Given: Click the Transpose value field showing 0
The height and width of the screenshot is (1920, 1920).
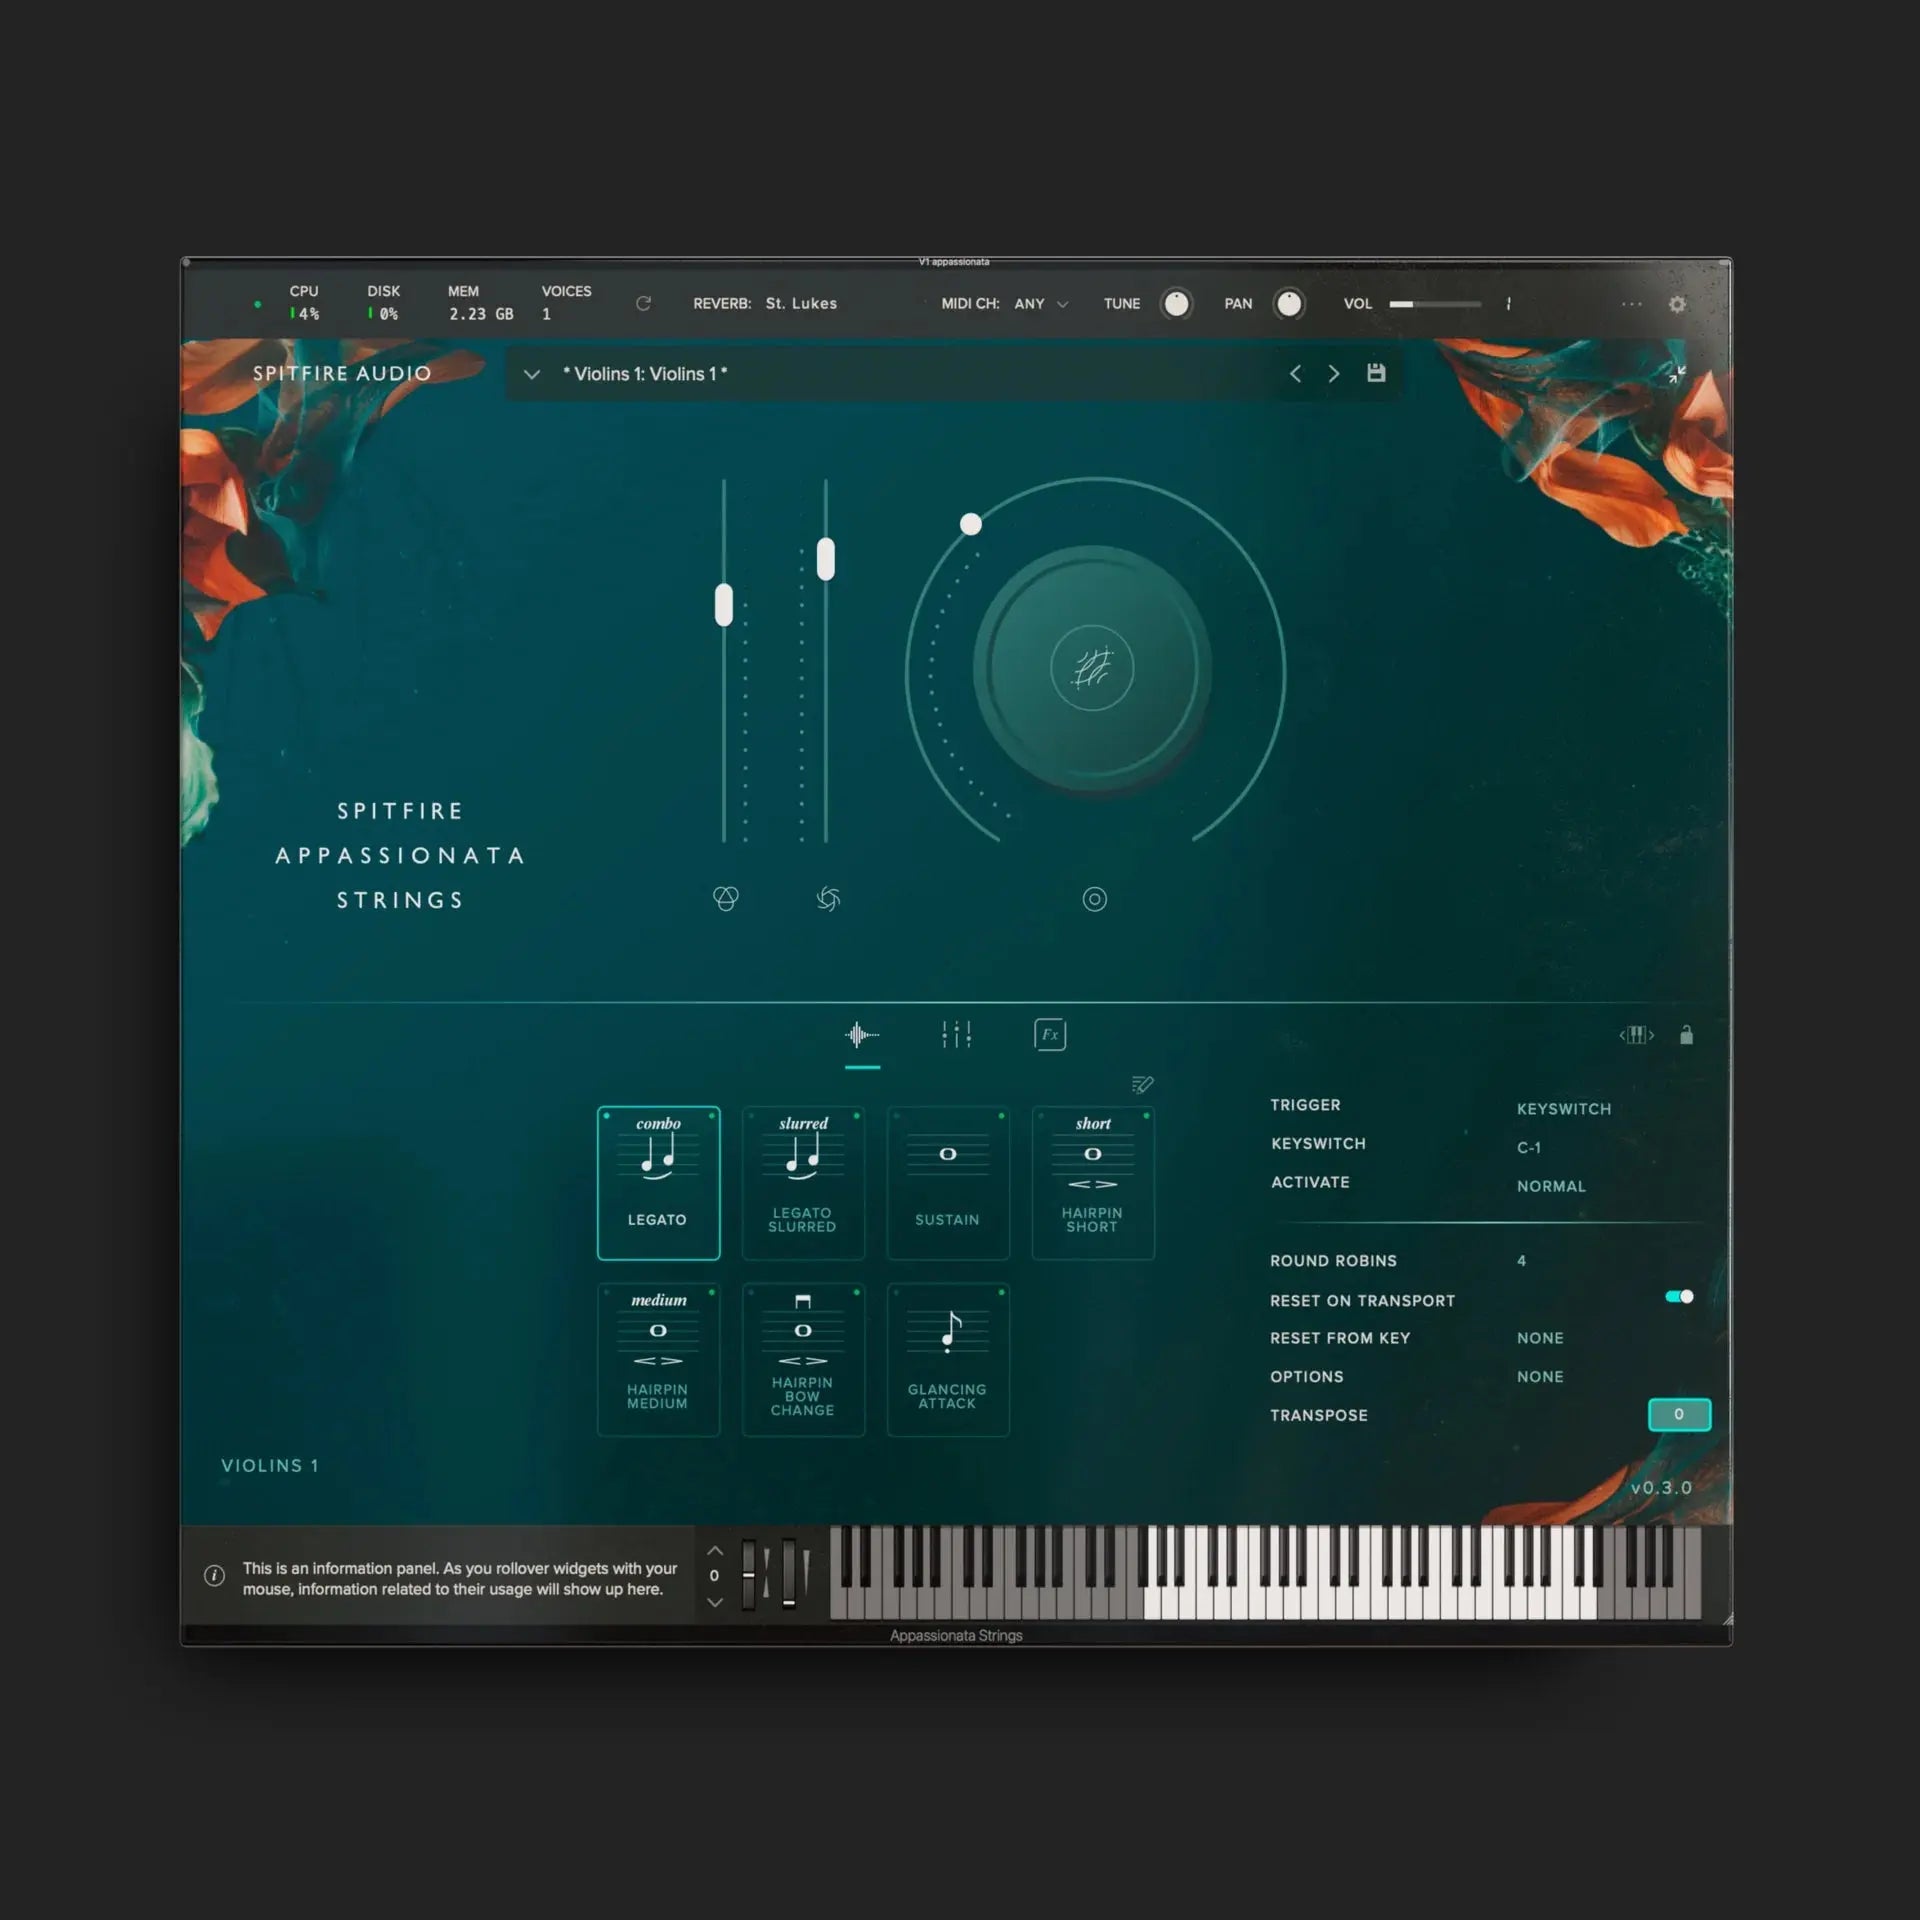Looking at the screenshot, I should click(1679, 1415).
